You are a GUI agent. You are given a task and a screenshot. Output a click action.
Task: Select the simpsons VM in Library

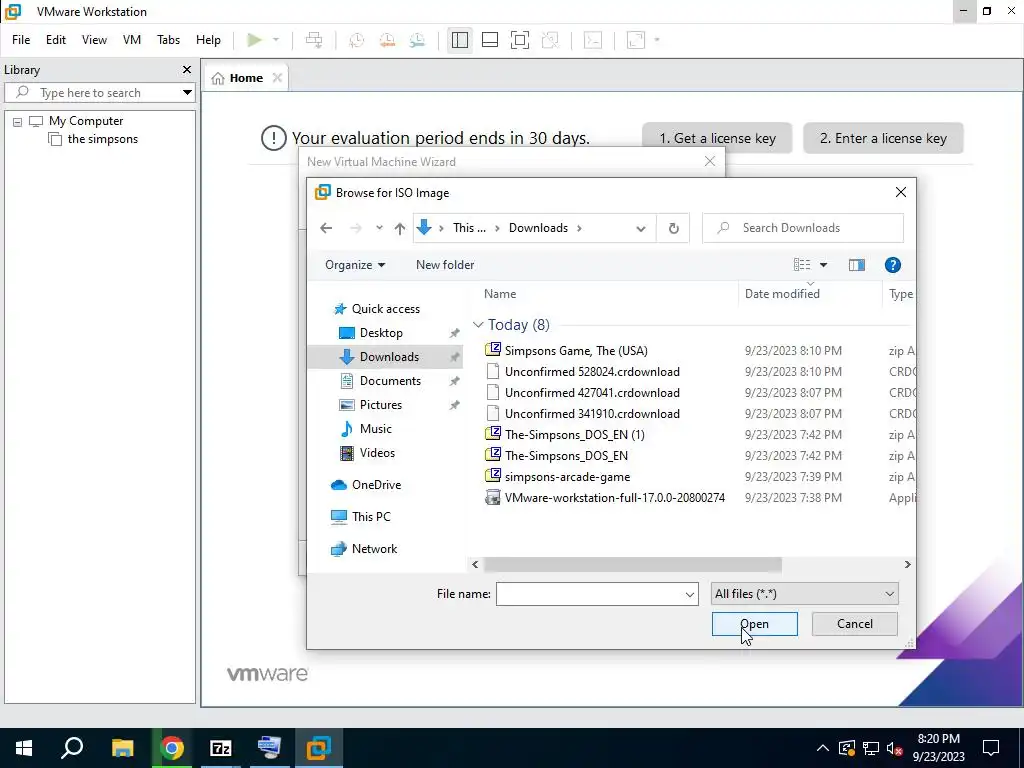point(103,139)
